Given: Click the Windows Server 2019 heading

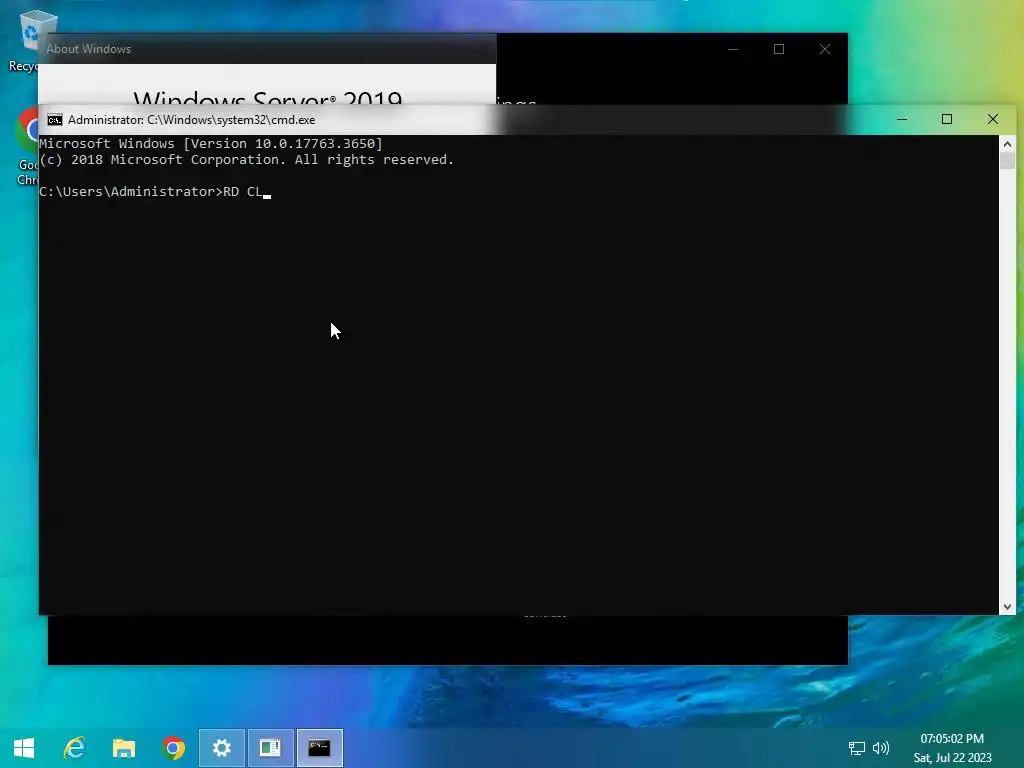Looking at the screenshot, I should [268, 99].
